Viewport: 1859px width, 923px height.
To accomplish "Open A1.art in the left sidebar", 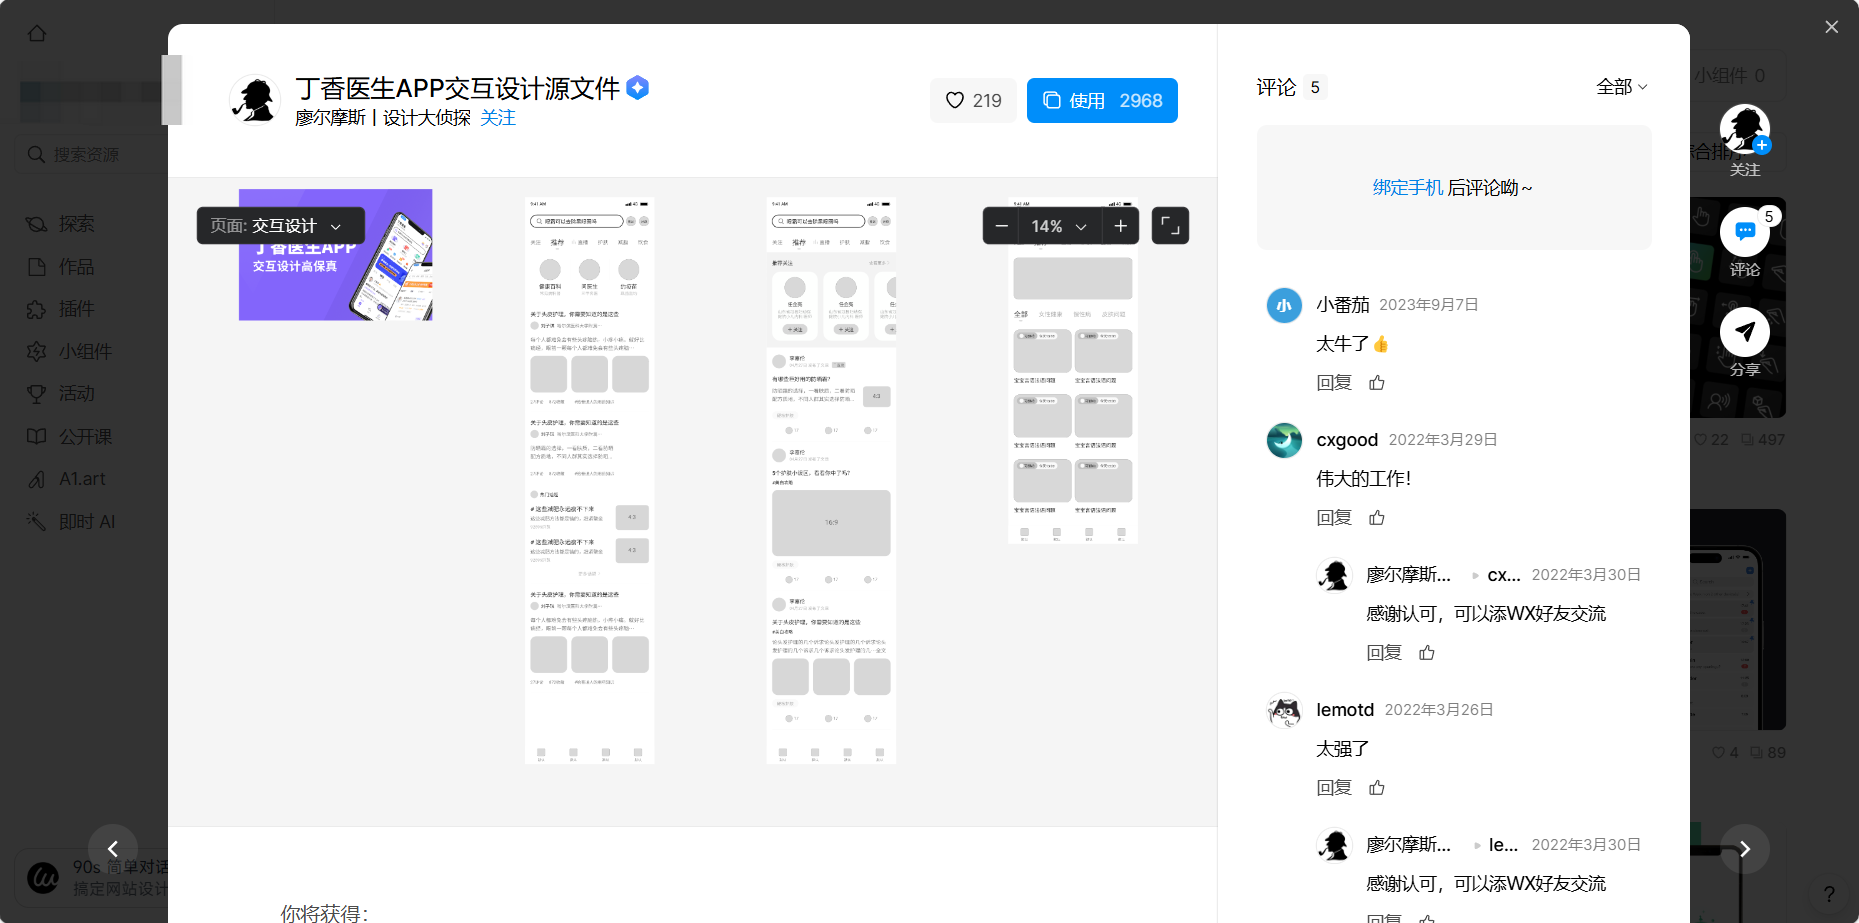I will [82, 479].
